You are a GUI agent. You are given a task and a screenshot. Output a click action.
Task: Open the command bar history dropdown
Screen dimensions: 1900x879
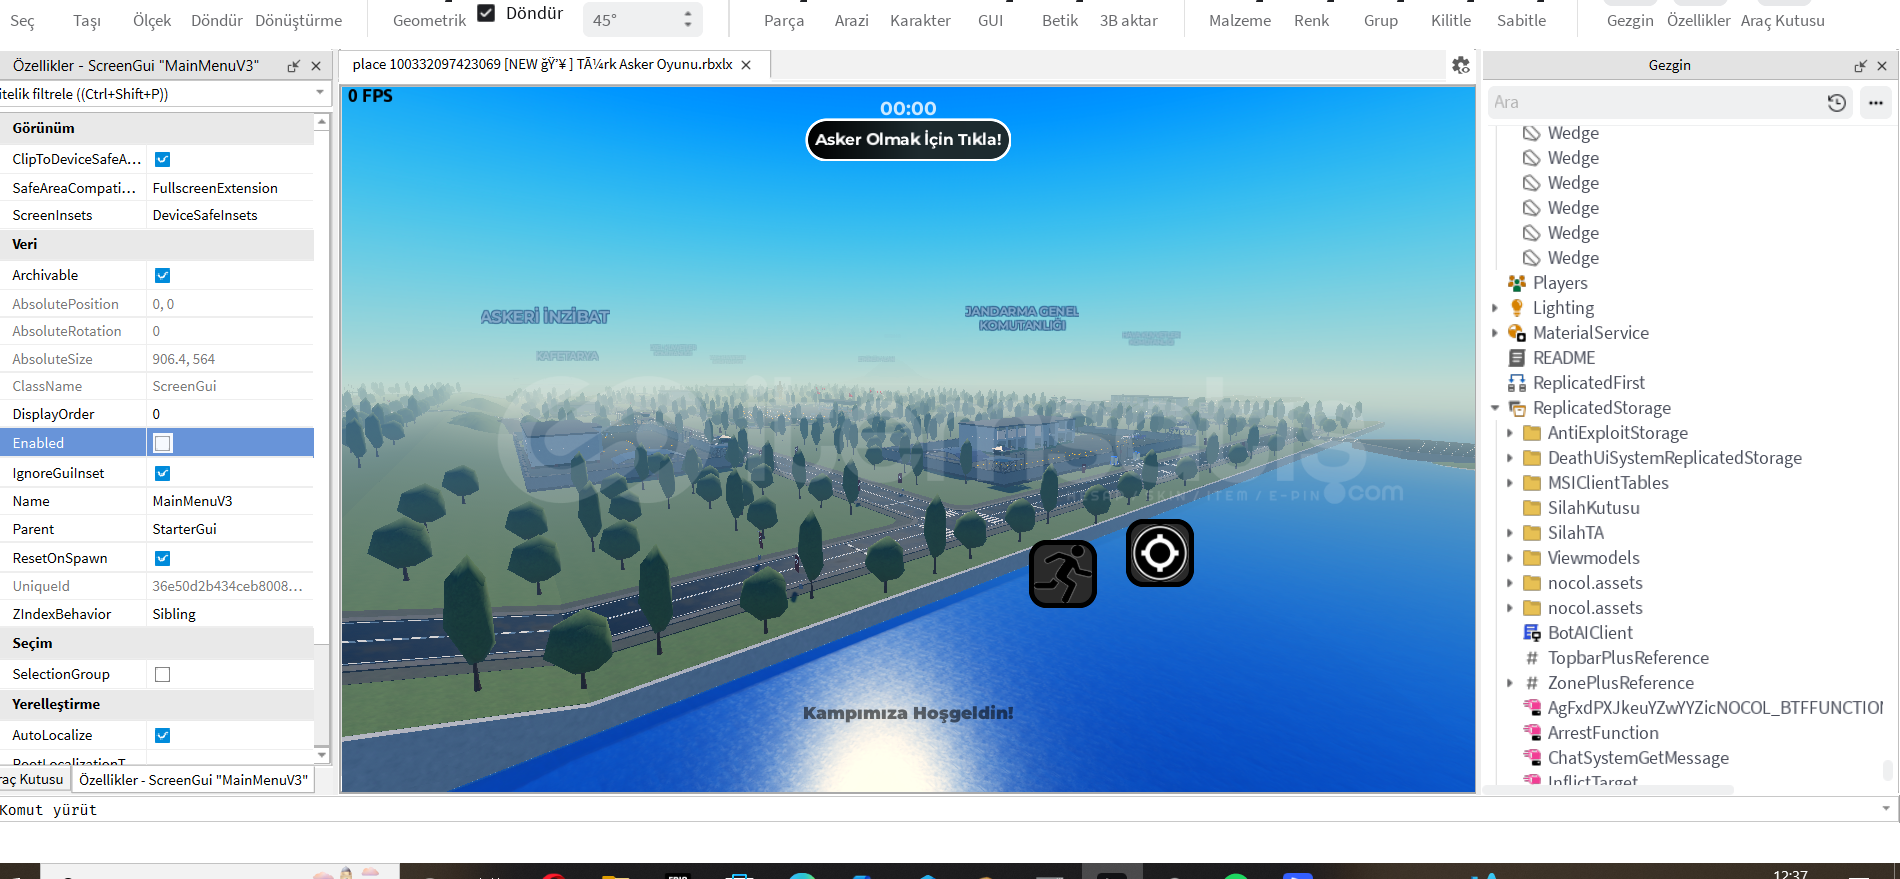tap(1886, 808)
